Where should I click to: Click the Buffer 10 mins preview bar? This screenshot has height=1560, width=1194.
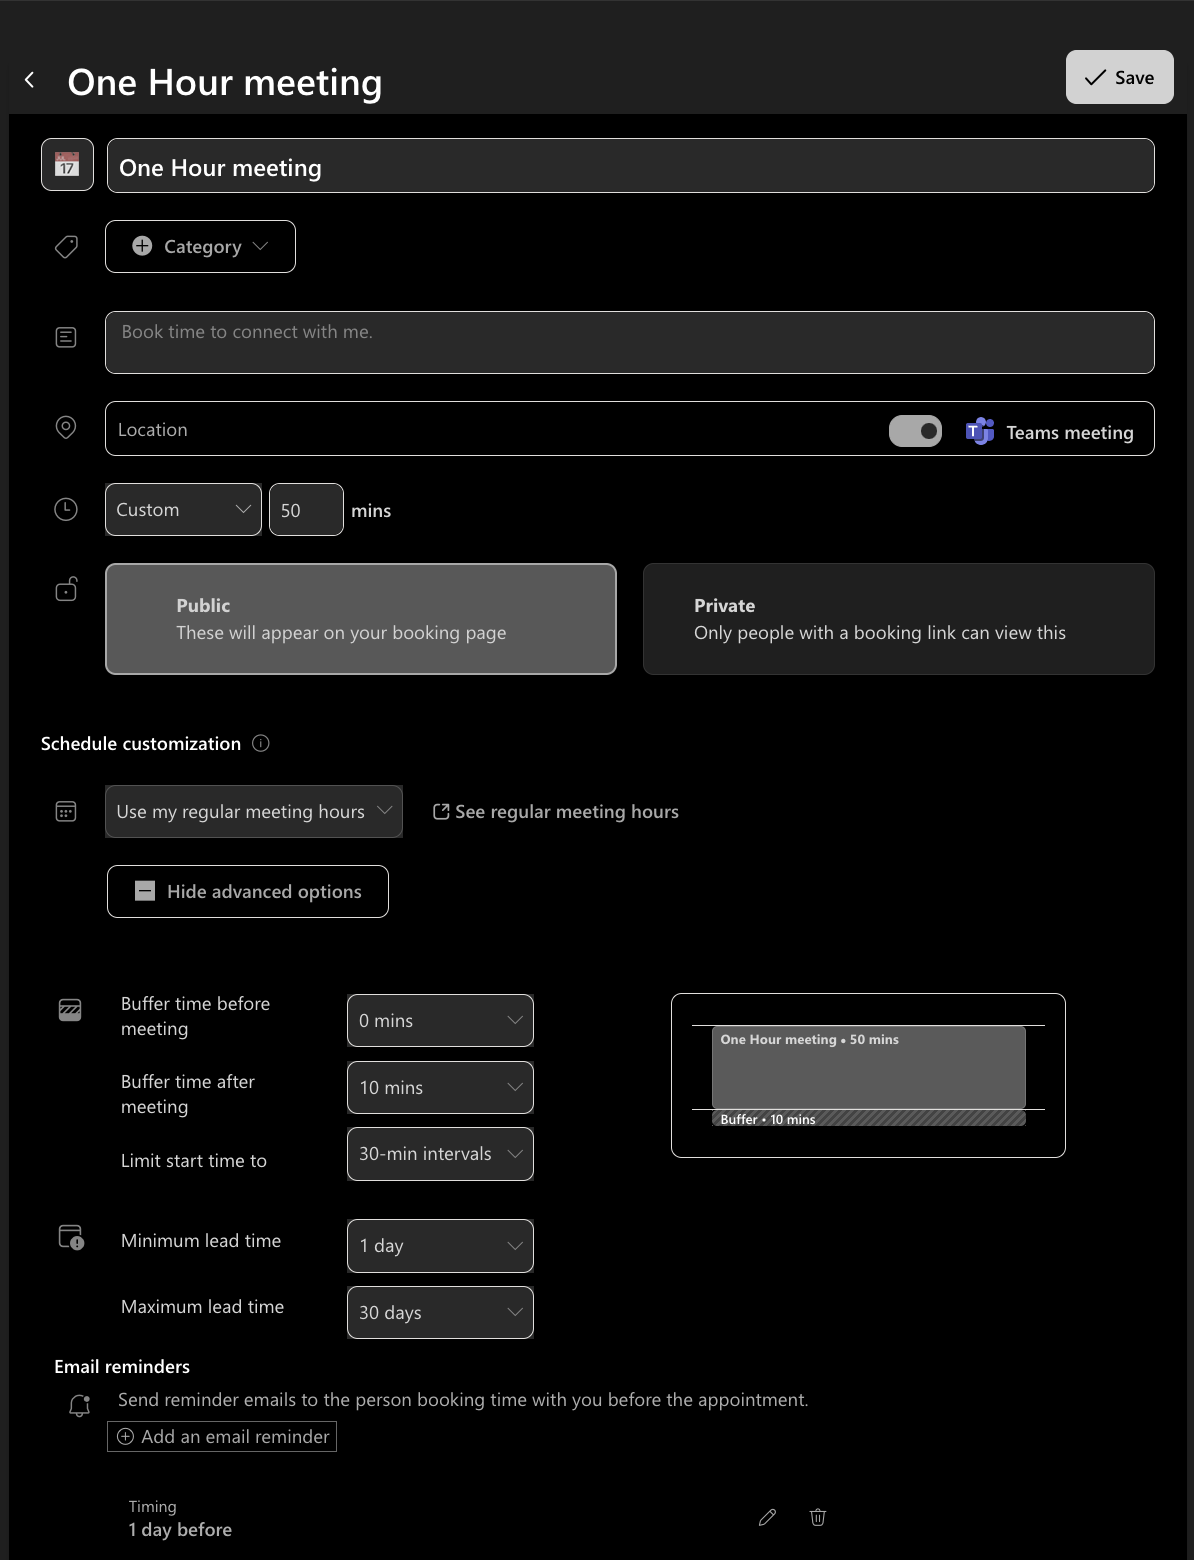[868, 1118]
